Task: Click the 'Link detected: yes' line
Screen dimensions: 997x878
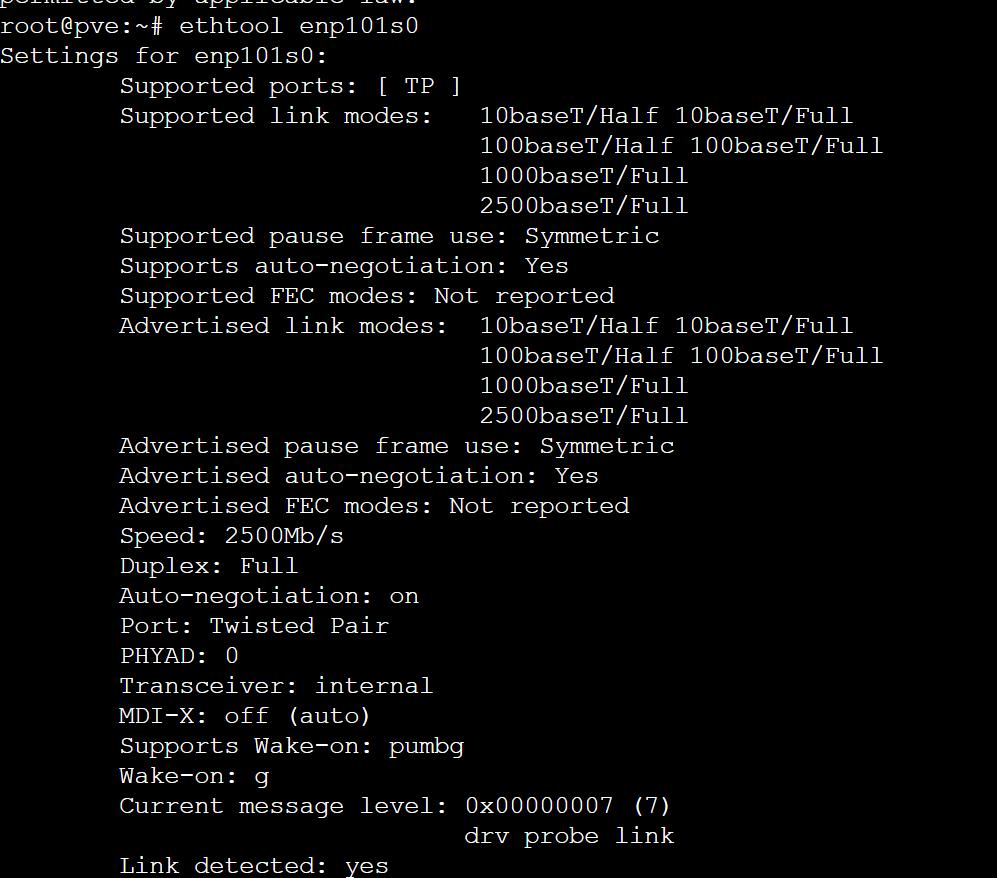Action: [253, 866]
